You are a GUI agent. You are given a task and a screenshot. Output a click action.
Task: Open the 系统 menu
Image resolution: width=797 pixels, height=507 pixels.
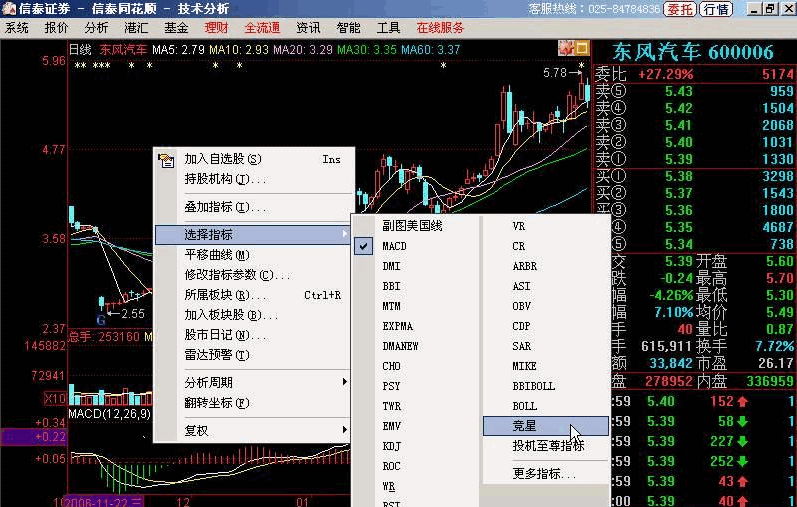(17, 28)
